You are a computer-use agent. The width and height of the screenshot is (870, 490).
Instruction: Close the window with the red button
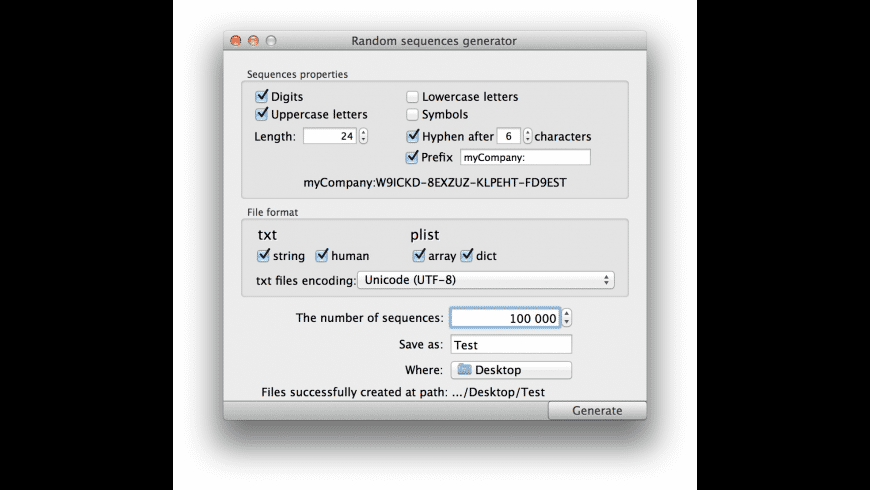coord(236,41)
